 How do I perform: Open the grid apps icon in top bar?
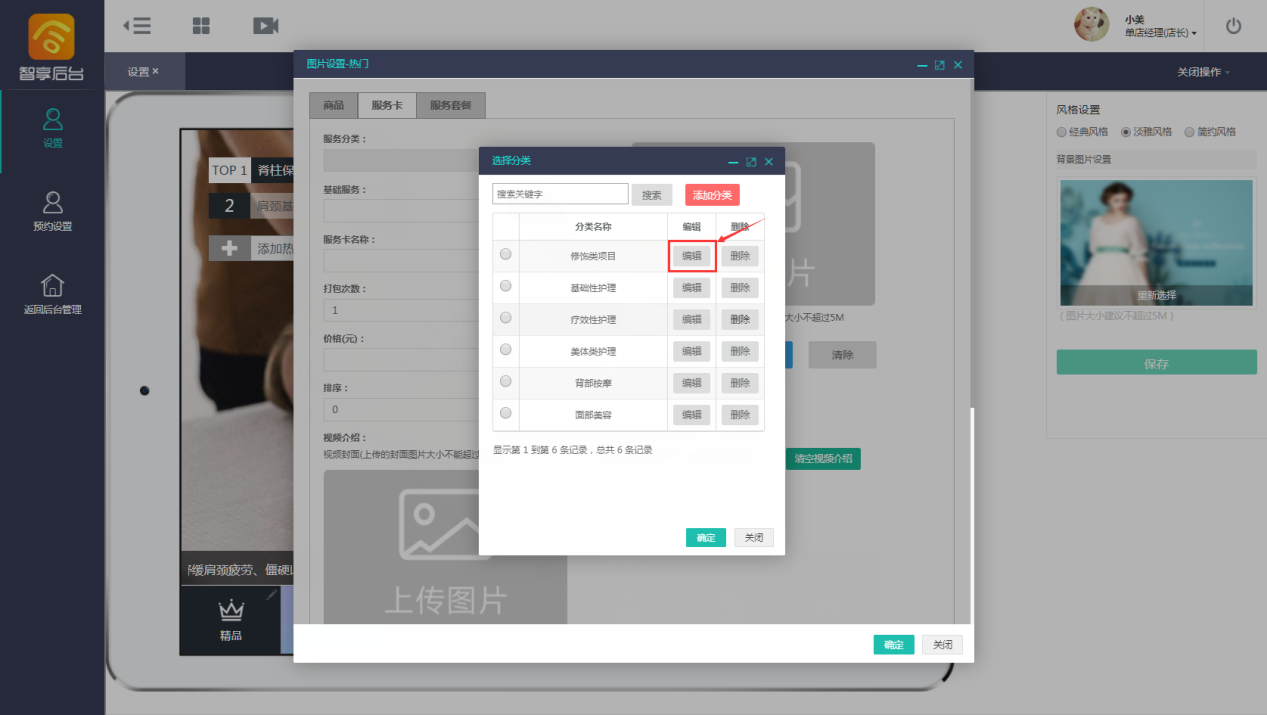click(x=201, y=26)
